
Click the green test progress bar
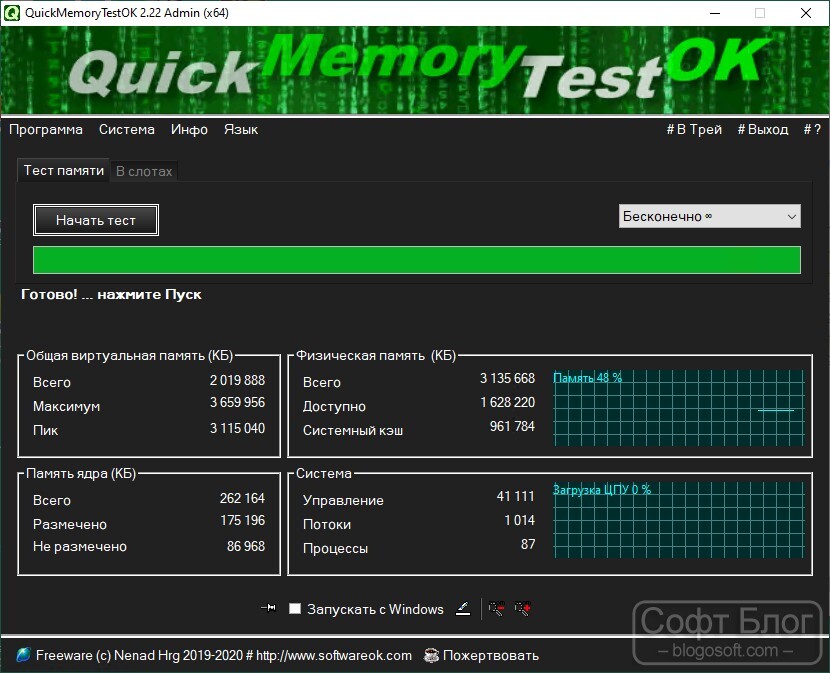417,260
